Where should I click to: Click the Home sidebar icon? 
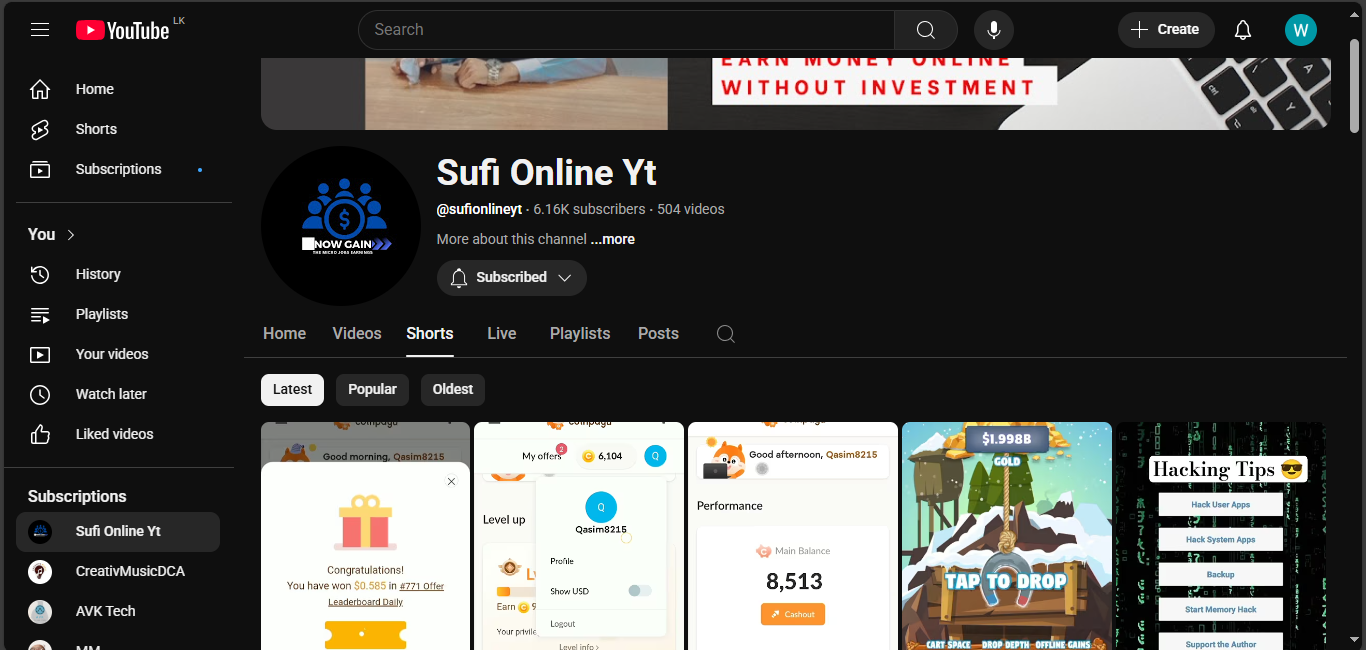pyautogui.click(x=40, y=89)
